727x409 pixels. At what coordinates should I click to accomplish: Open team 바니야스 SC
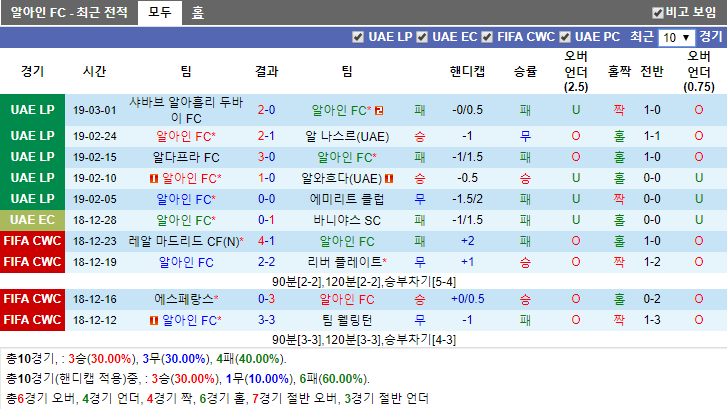pos(347,220)
